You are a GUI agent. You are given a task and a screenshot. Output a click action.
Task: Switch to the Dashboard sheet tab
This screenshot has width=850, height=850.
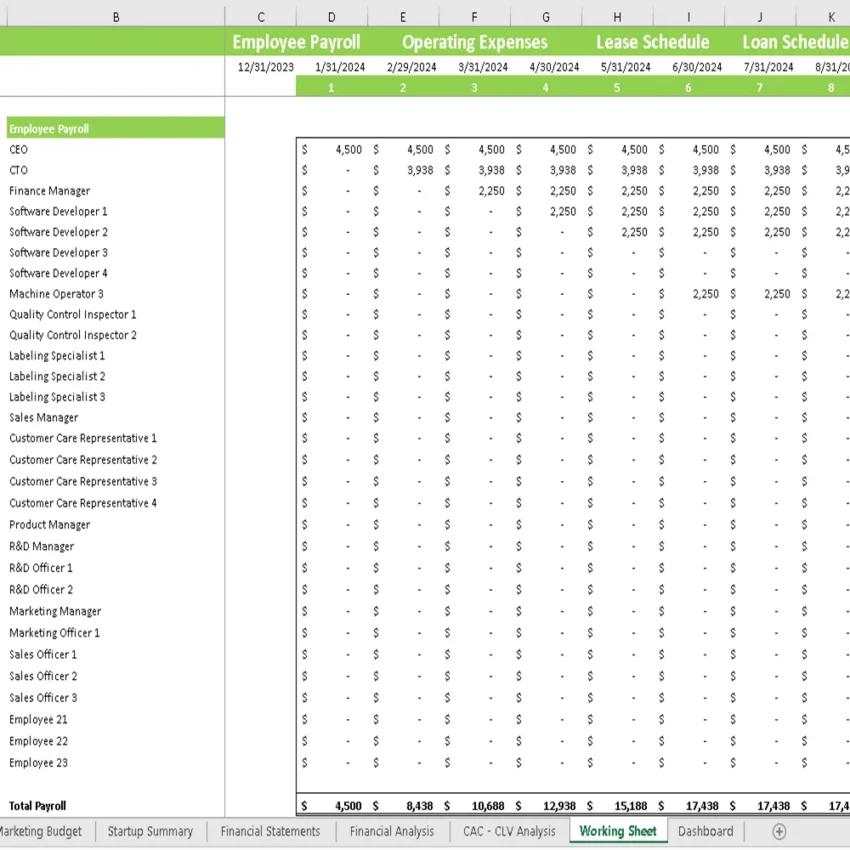(705, 831)
